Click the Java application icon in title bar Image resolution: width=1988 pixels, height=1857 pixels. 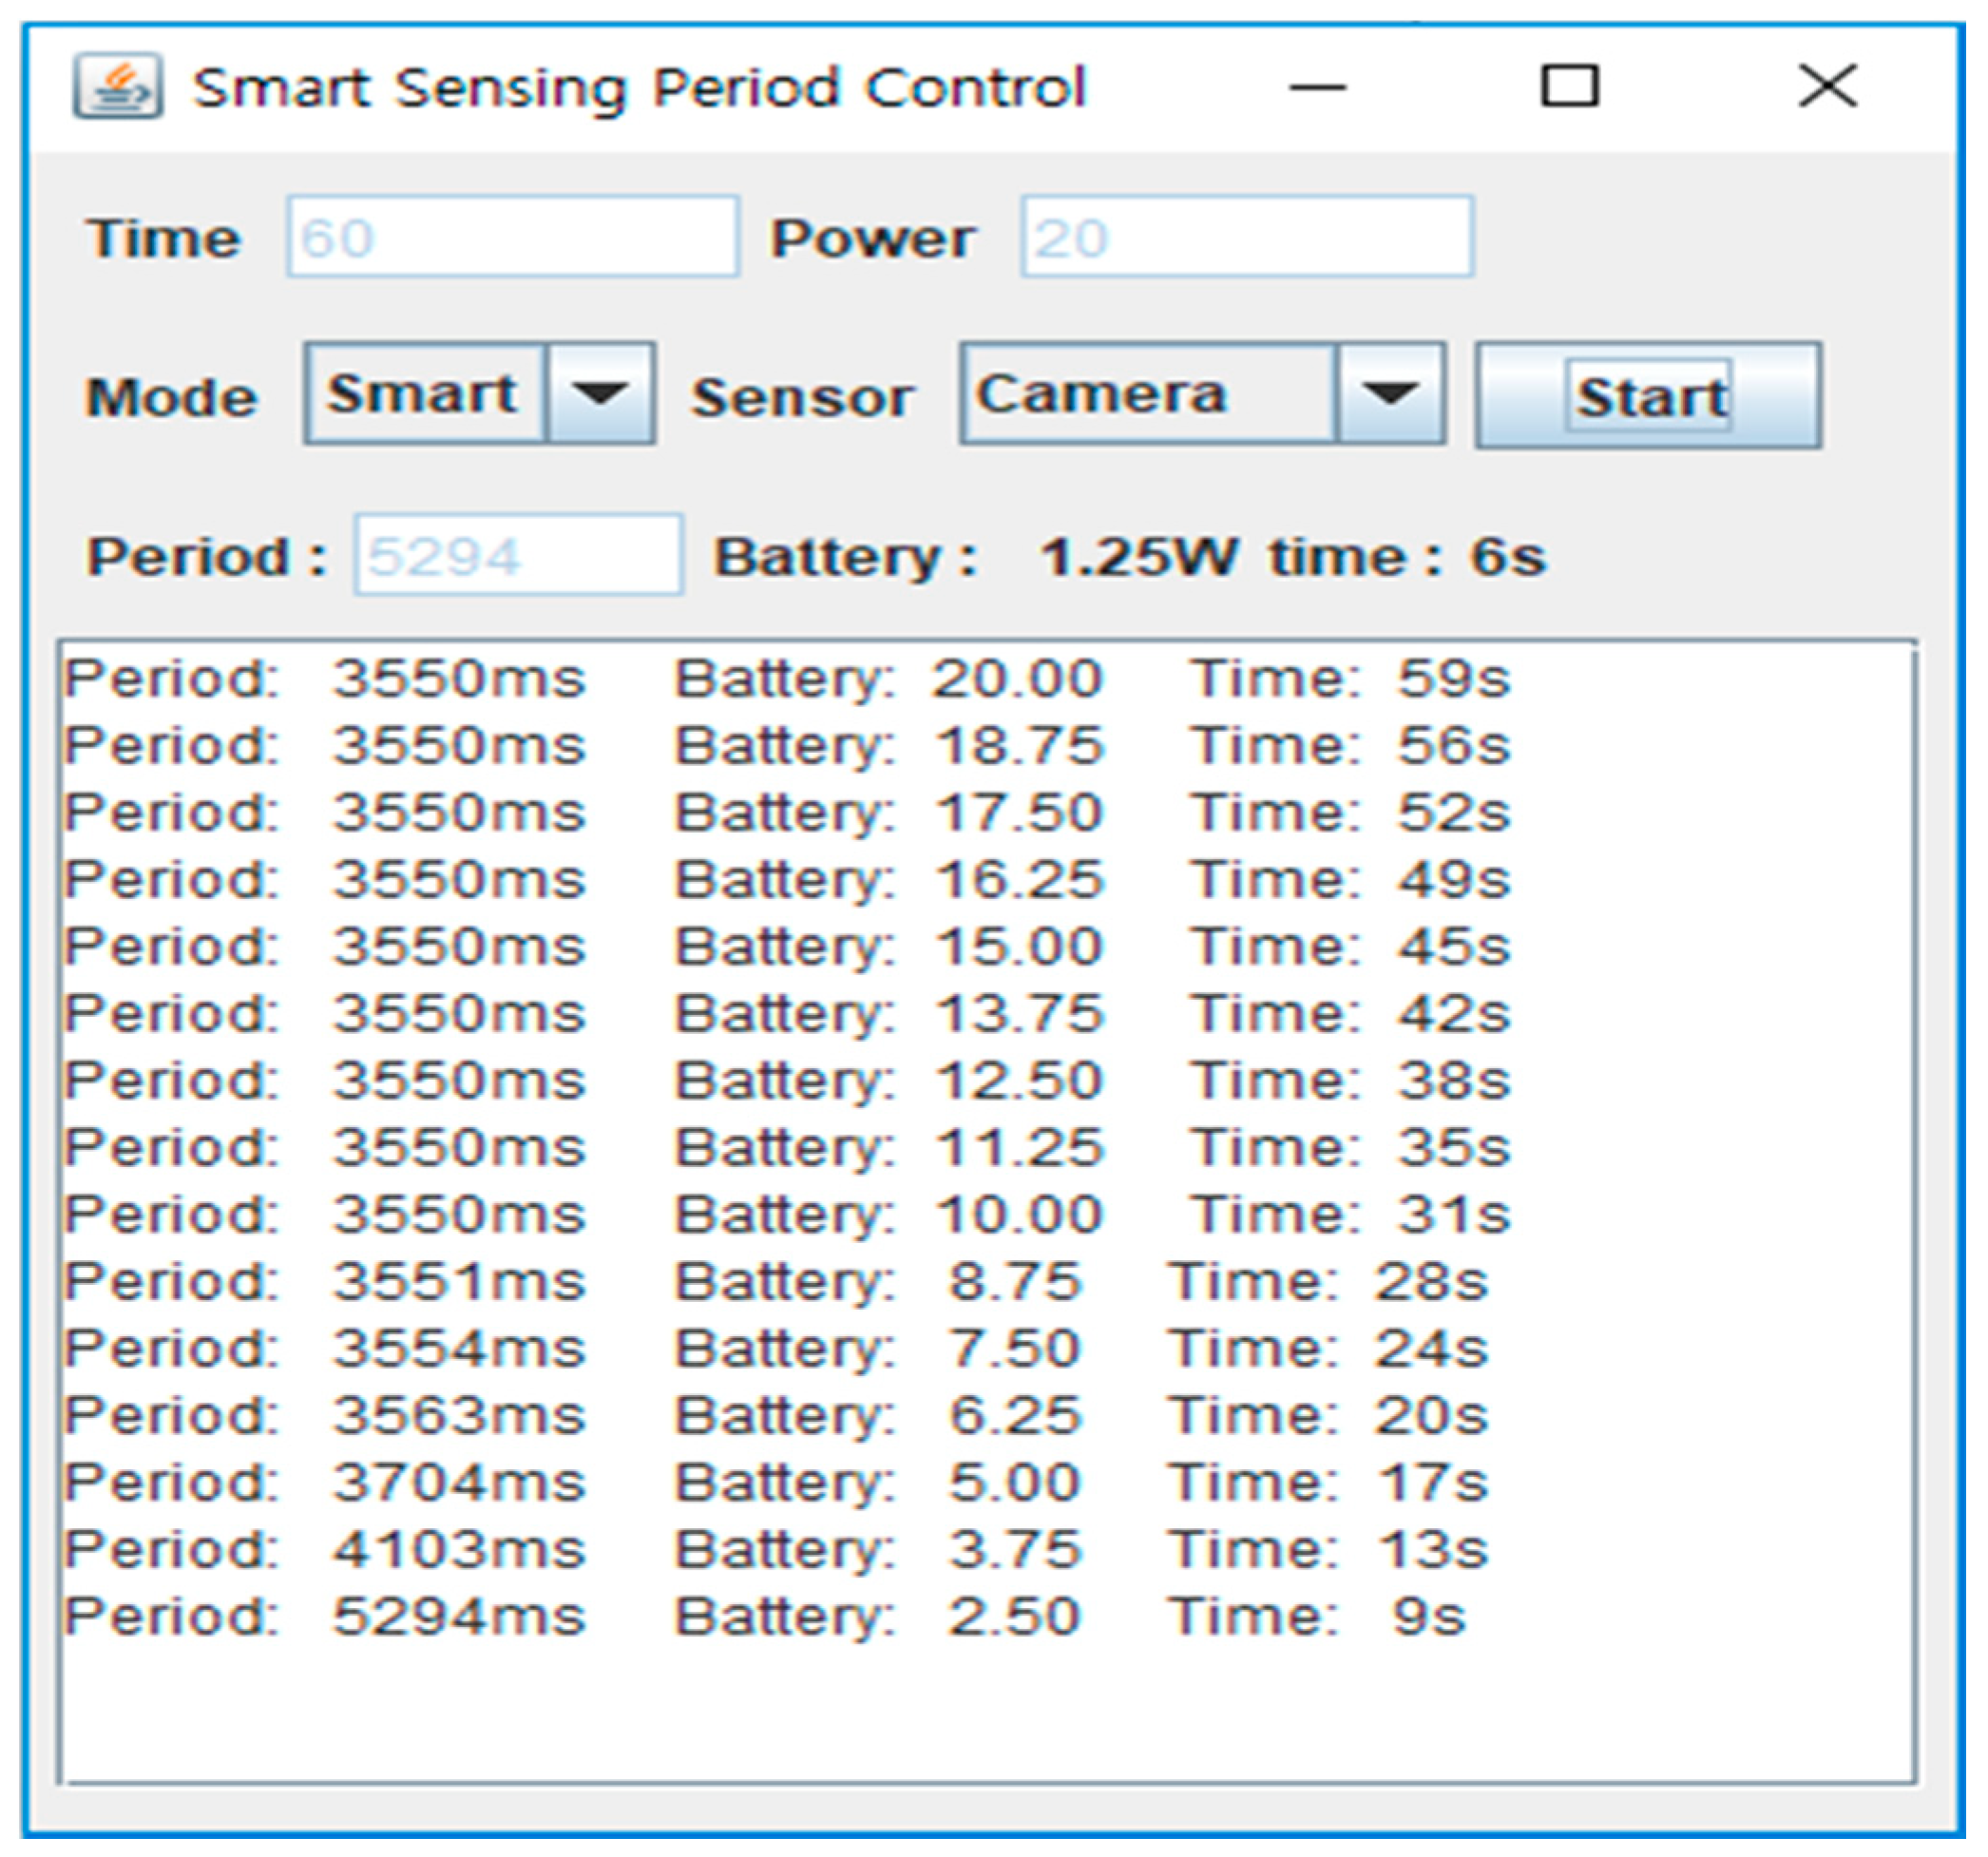click(117, 86)
